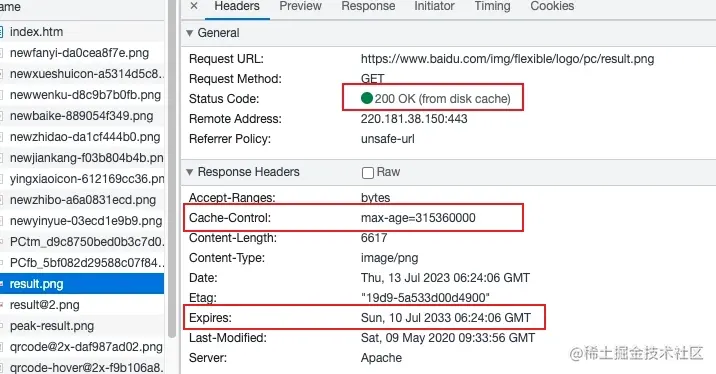Switch to the Initiator tab
716x374 pixels.
434,6
